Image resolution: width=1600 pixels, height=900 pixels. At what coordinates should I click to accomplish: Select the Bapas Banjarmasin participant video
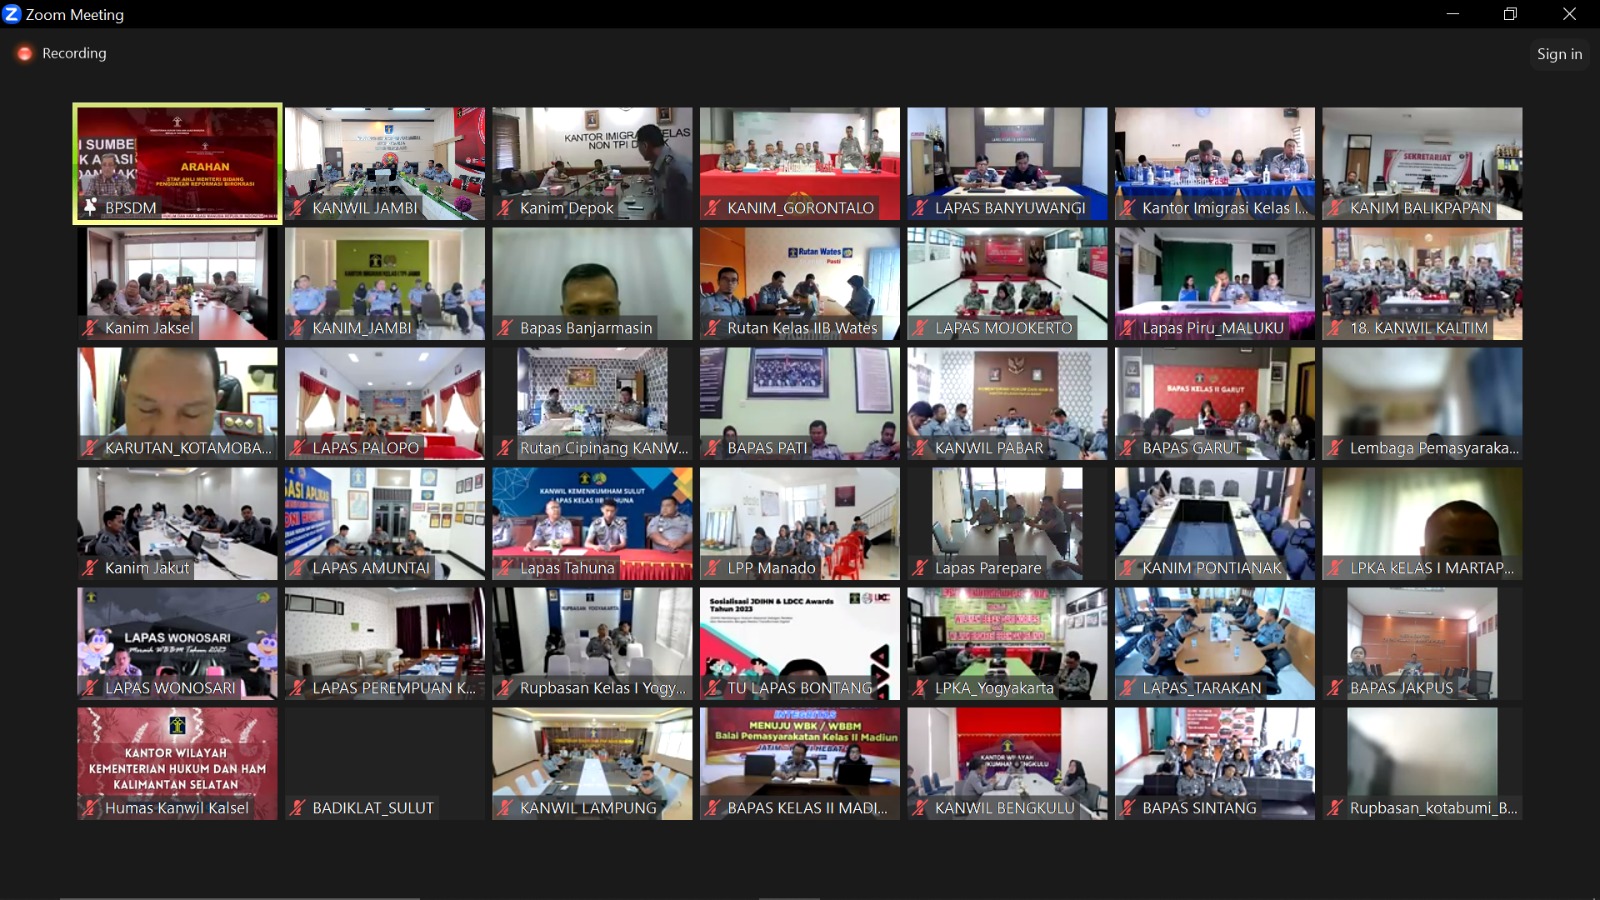coord(591,280)
